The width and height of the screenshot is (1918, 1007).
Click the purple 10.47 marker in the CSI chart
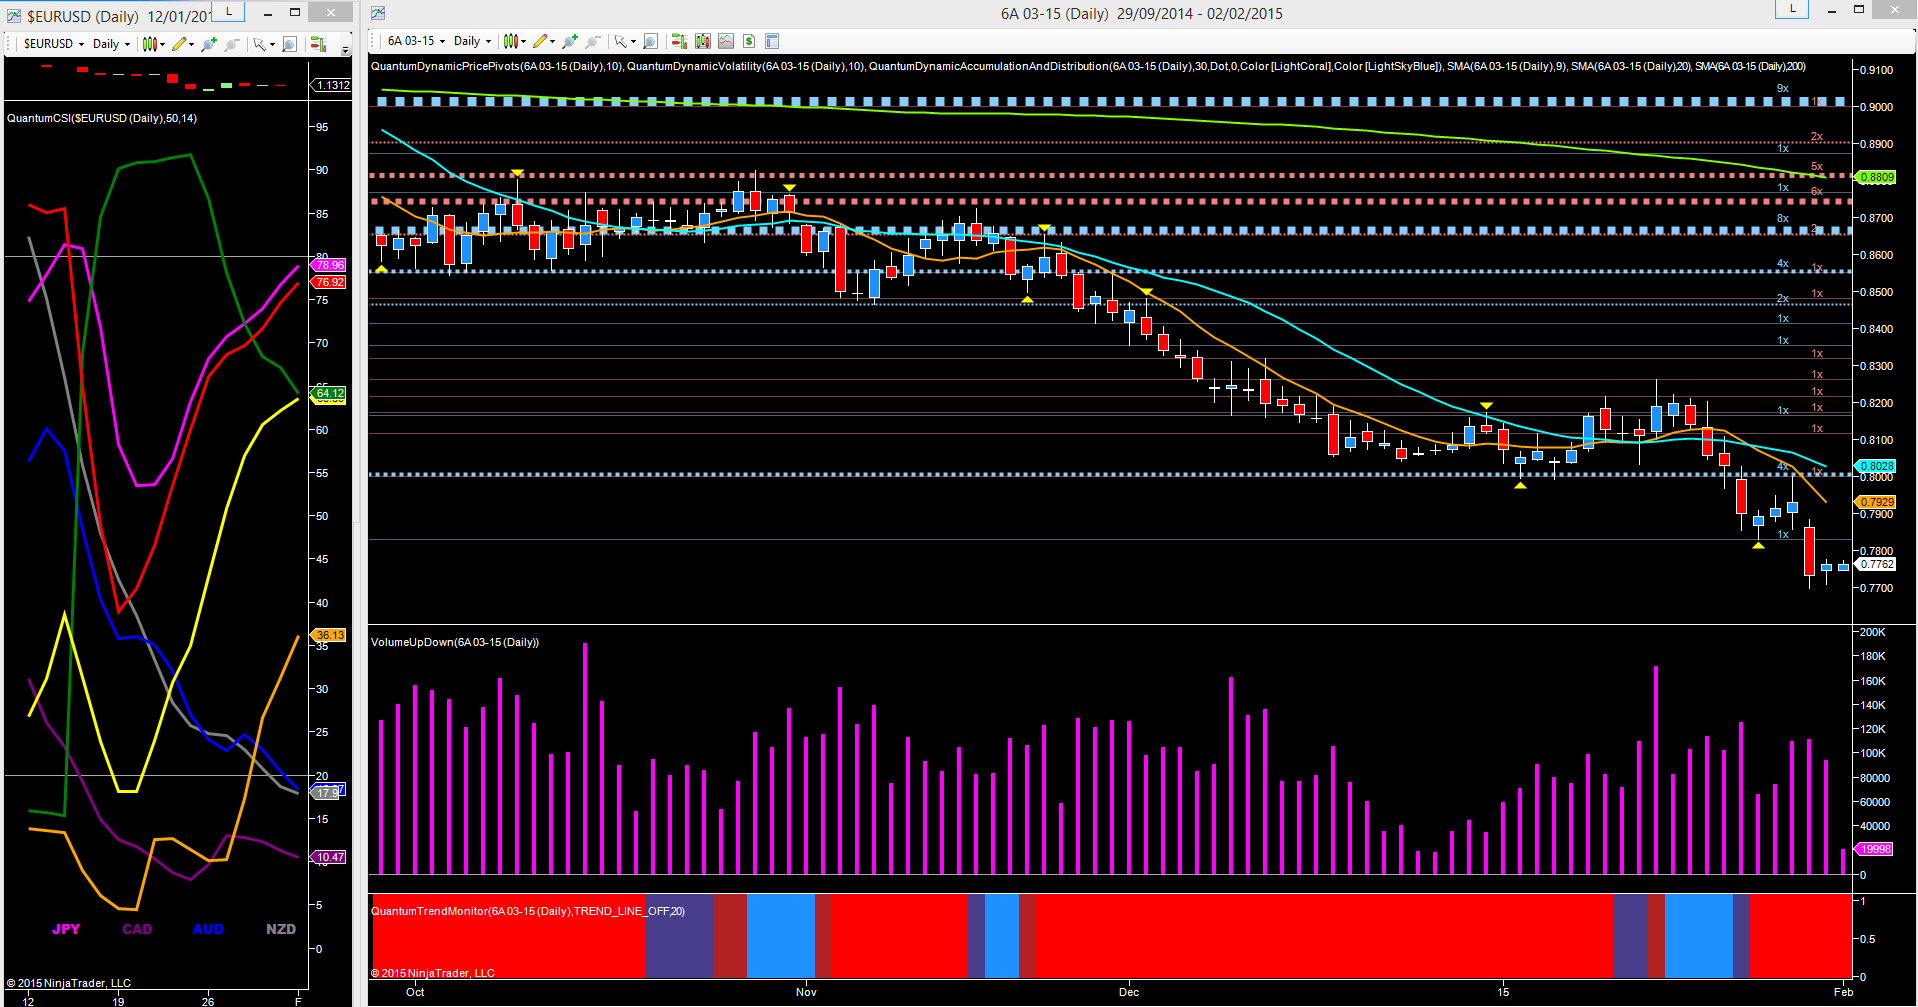click(329, 857)
